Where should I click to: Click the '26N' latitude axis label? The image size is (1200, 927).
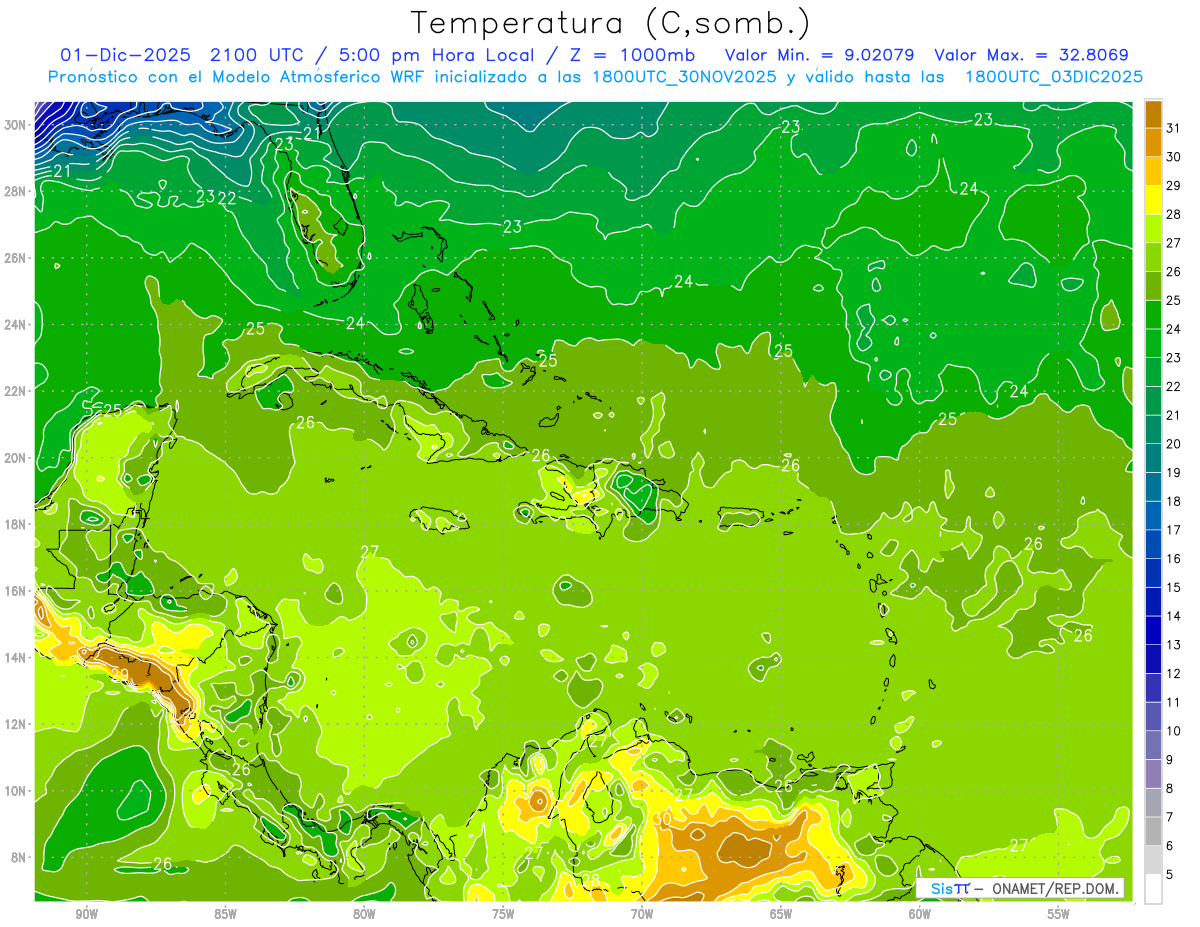(x=17, y=258)
